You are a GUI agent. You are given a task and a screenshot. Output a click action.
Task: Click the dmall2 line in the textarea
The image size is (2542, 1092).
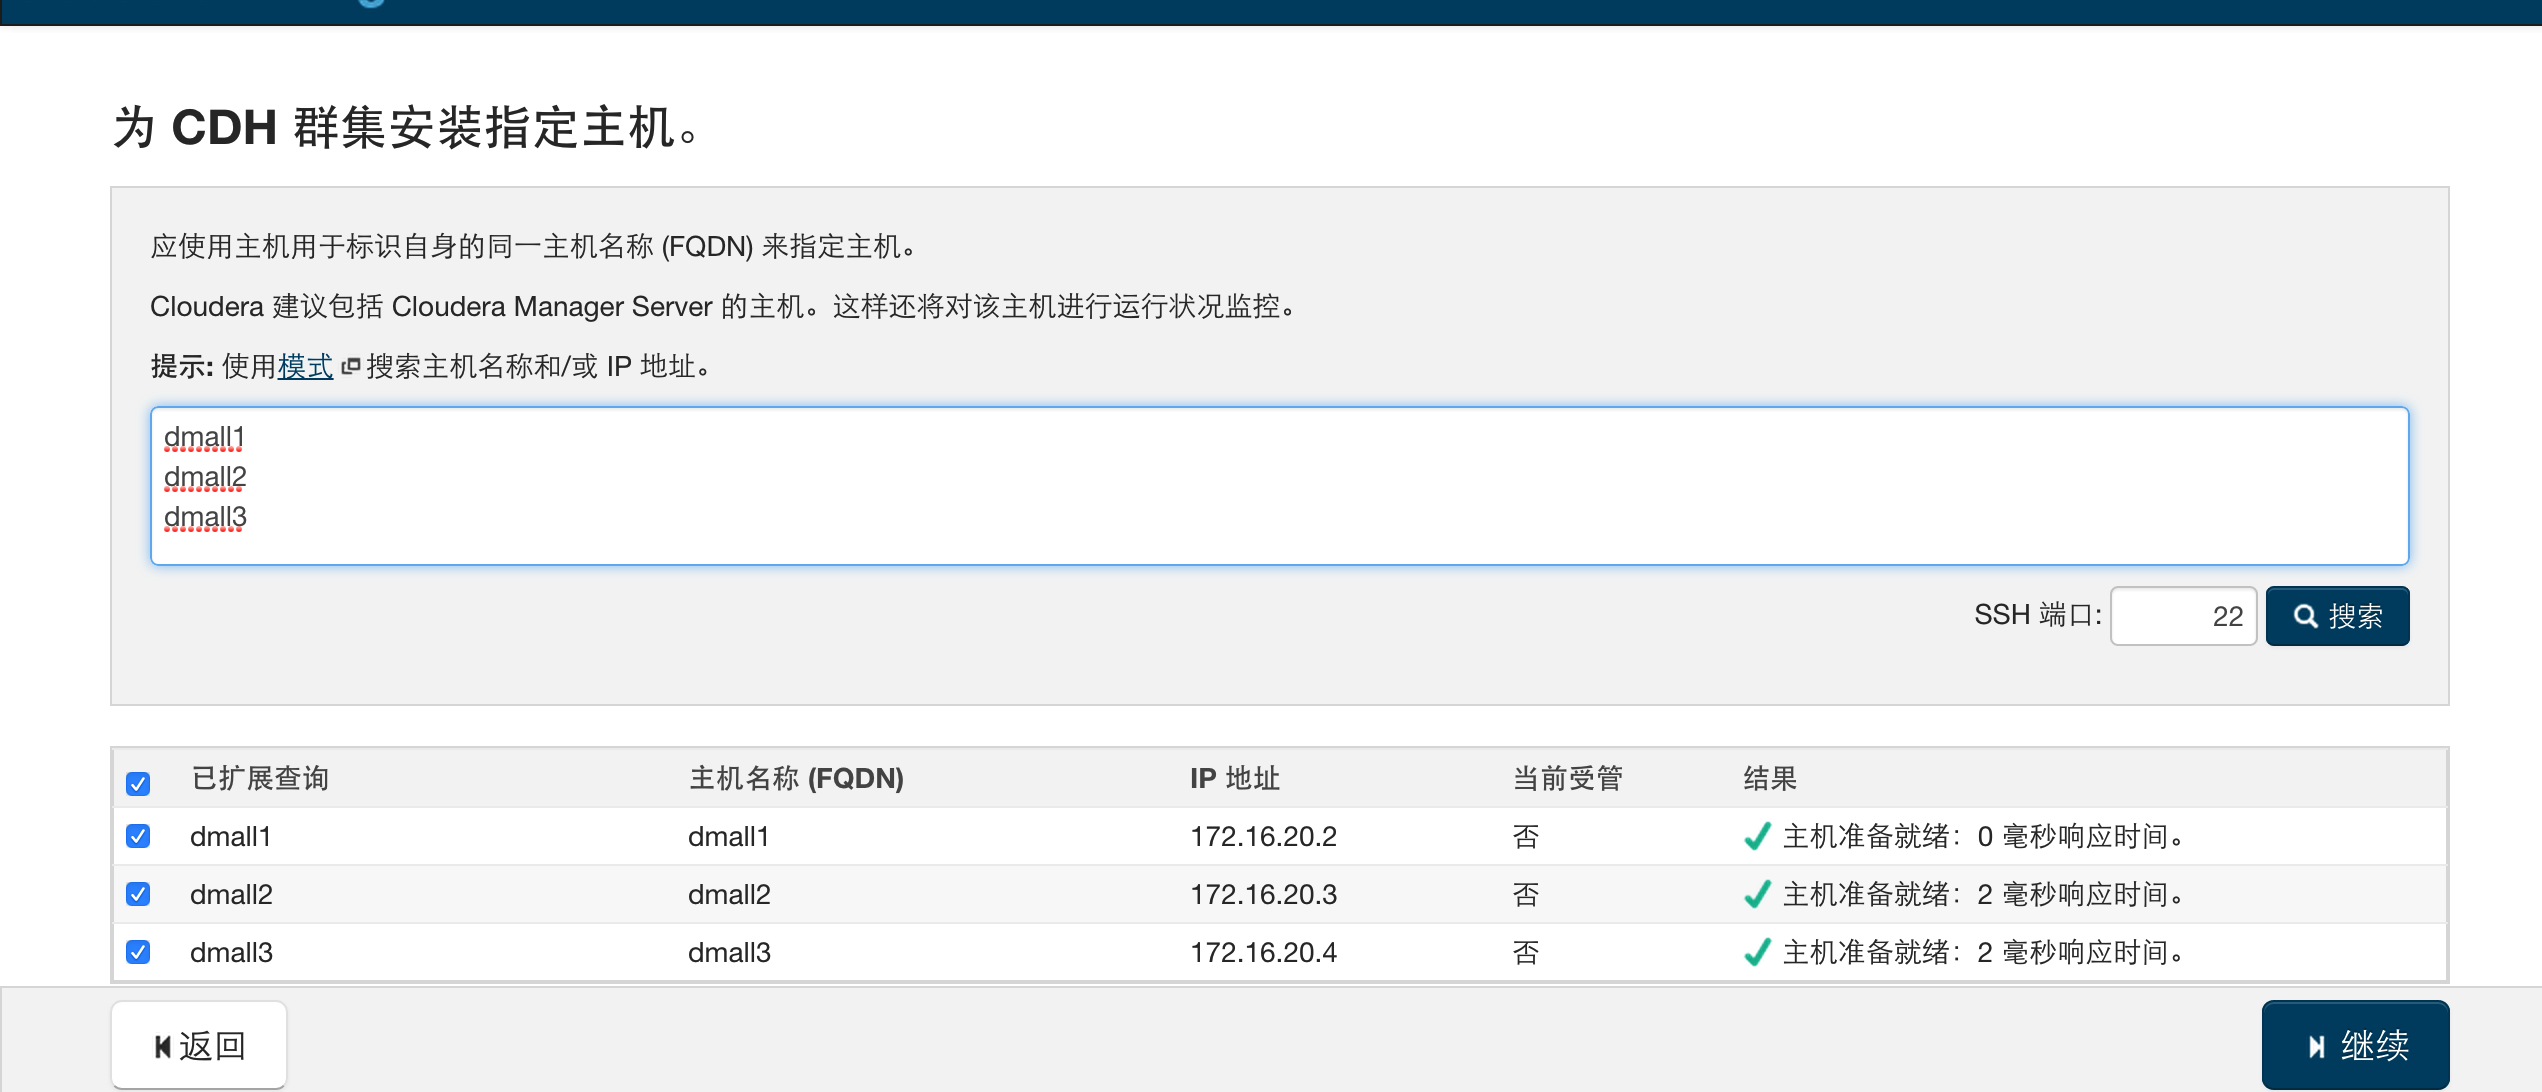point(205,478)
